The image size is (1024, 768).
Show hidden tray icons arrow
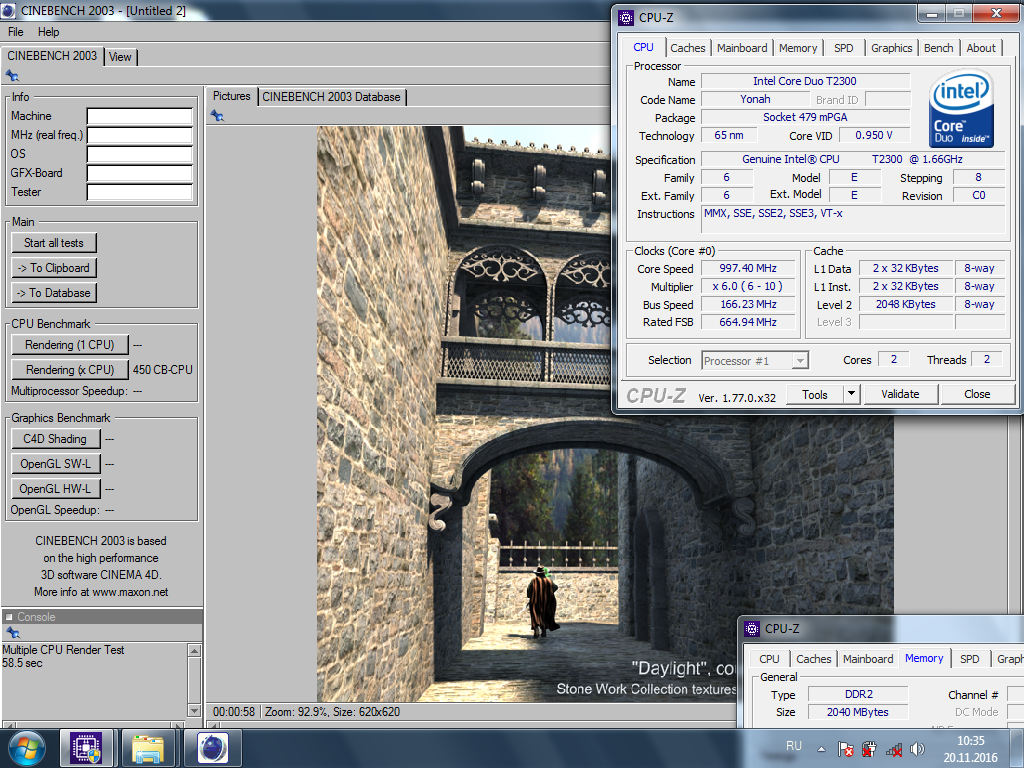(x=821, y=749)
